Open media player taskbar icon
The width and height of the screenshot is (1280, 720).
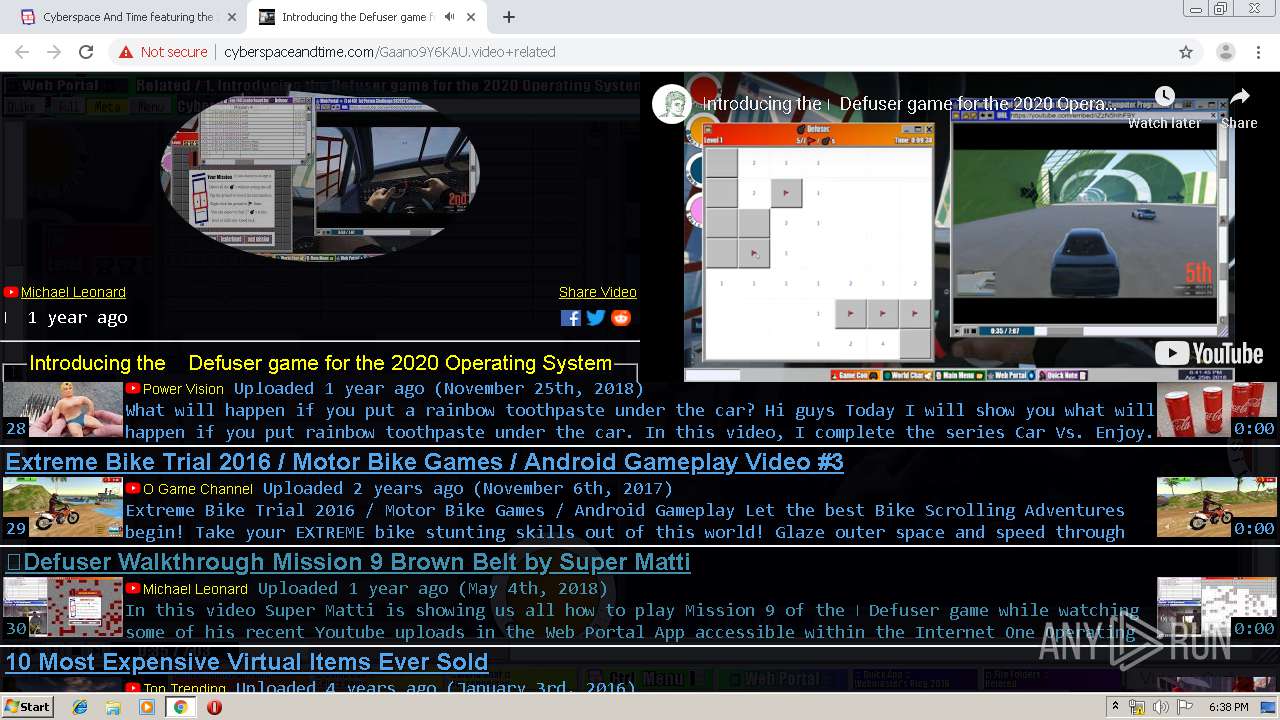(x=147, y=706)
